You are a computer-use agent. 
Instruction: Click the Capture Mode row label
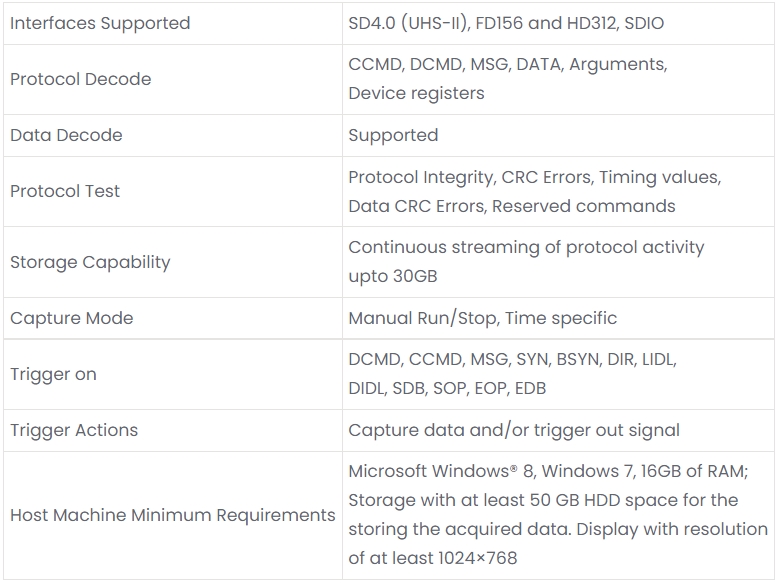click(72, 318)
